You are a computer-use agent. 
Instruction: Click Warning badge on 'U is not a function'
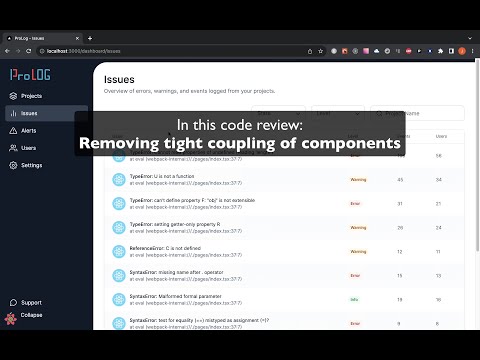[x=358, y=180]
